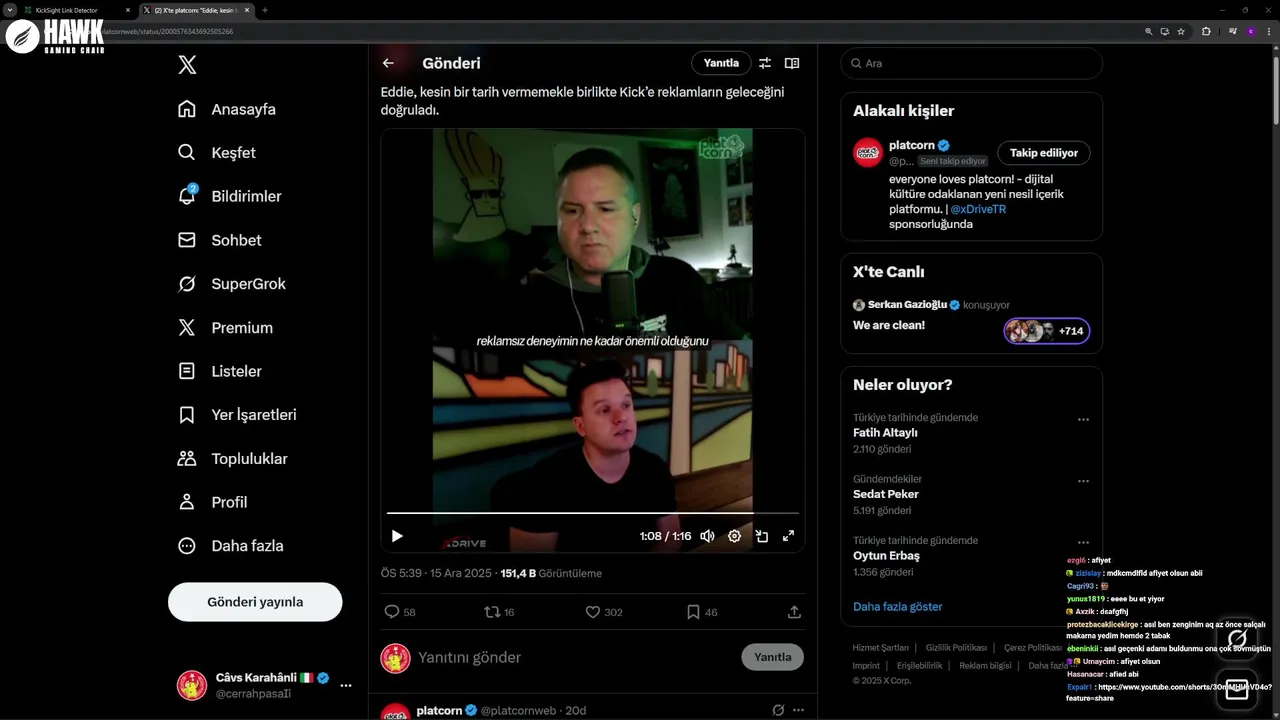Click the Yer İşaretleri bookmark icon
1280x720 pixels.
coord(187,415)
